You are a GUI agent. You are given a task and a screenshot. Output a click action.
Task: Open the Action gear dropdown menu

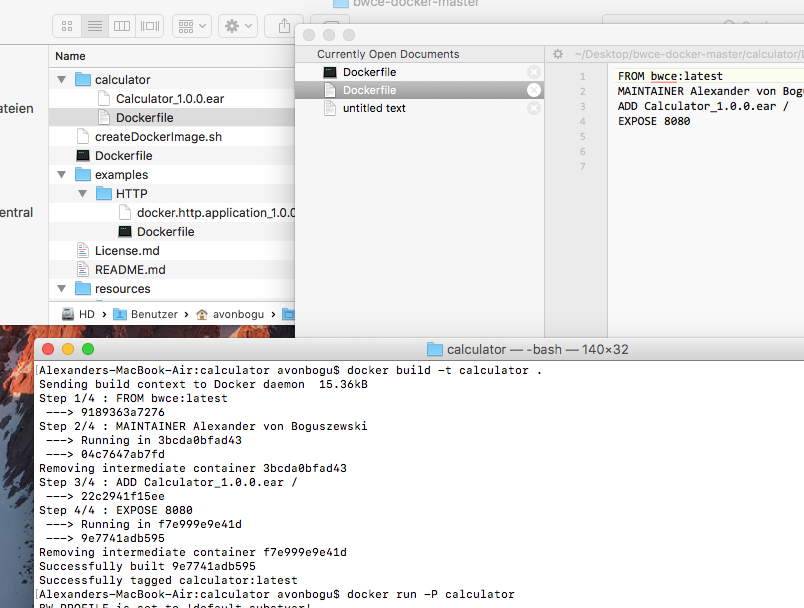(x=238, y=25)
